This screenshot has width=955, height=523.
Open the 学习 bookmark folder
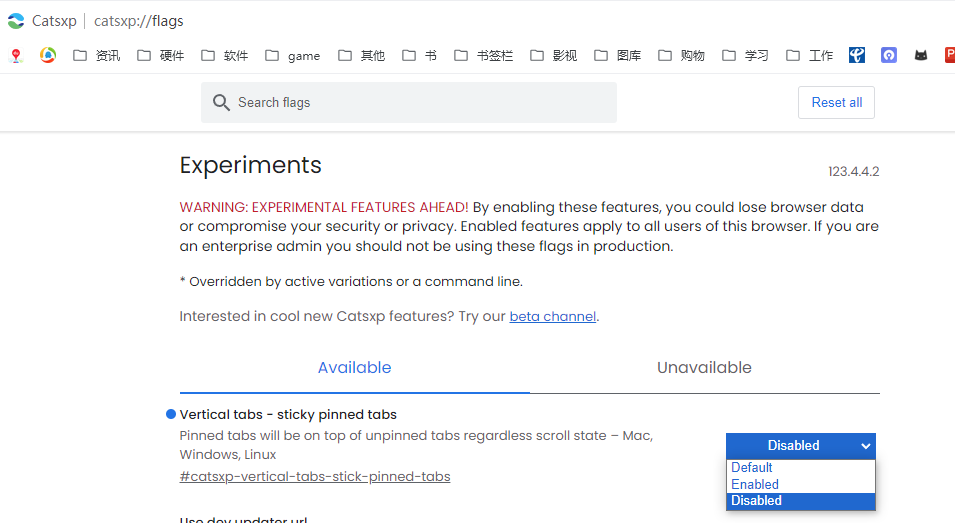745,56
